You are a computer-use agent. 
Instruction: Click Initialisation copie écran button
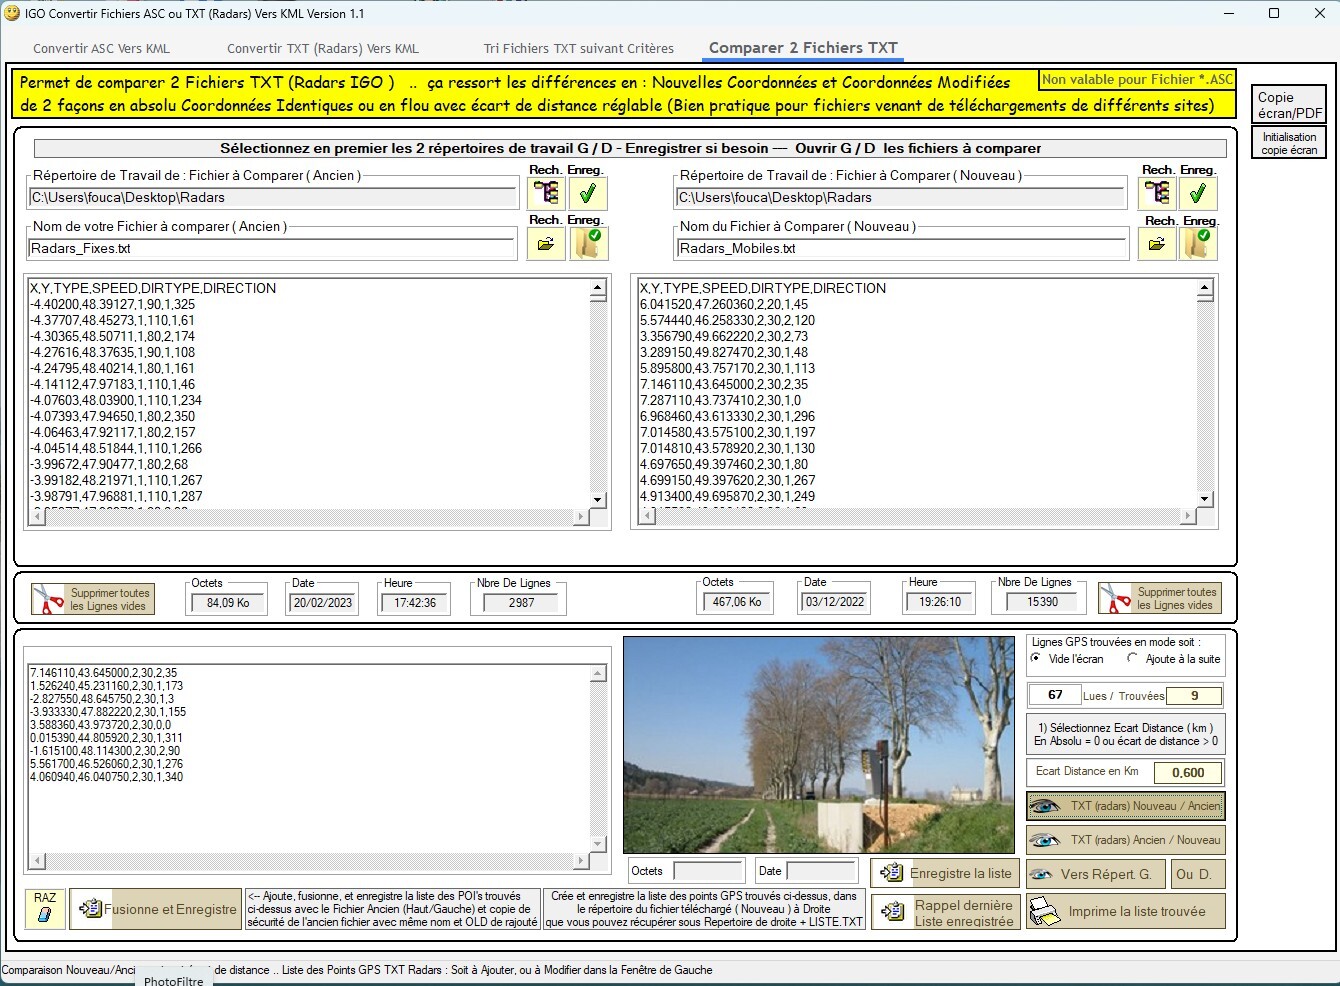[x=1290, y=143]
